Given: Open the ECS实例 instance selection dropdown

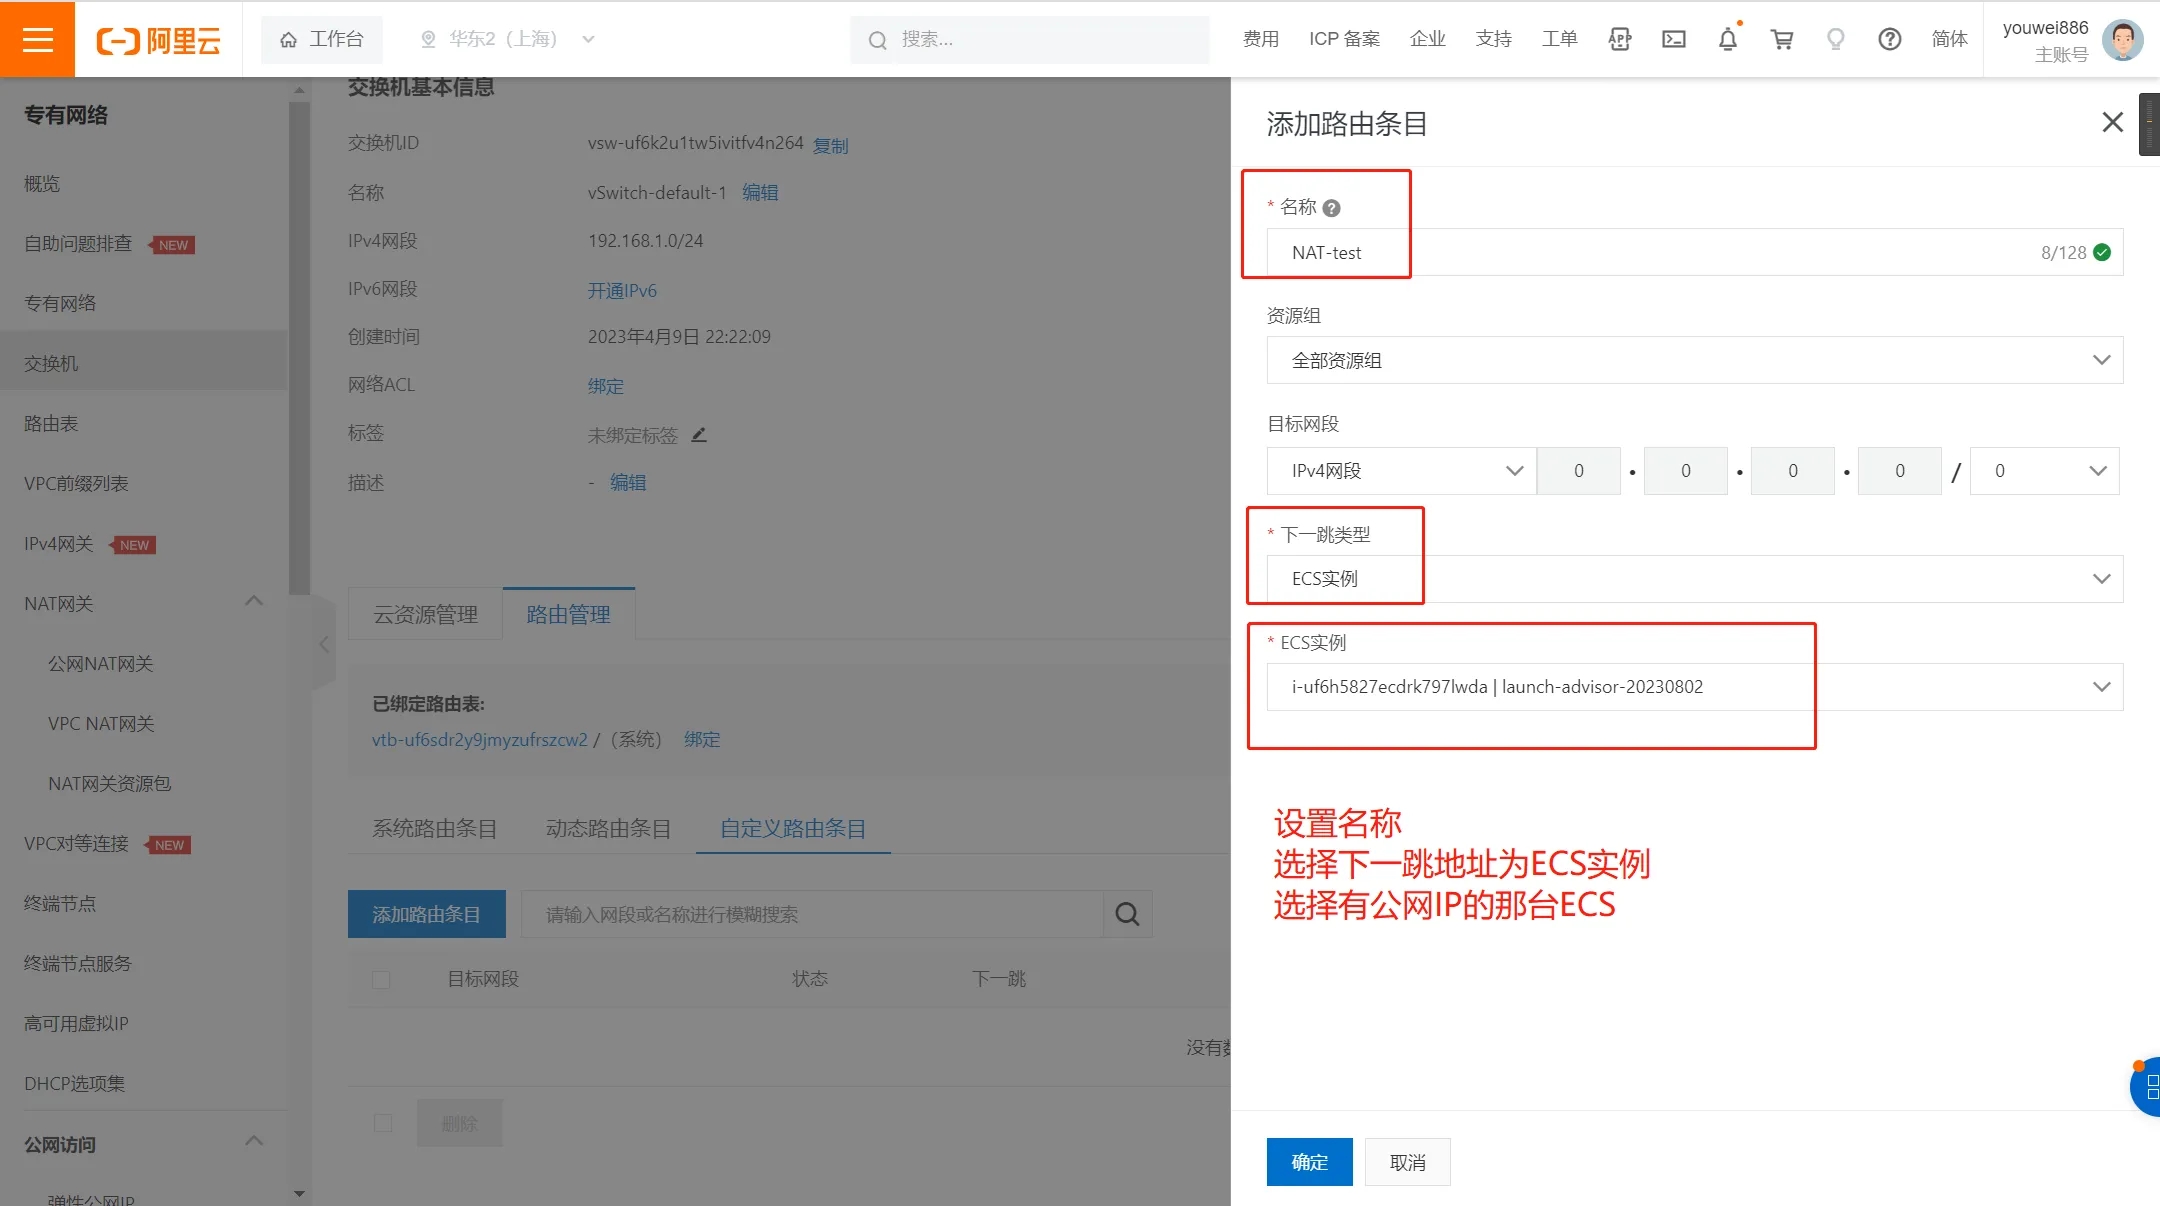Looking at the screenshot, I should [x=1694, y=687].
